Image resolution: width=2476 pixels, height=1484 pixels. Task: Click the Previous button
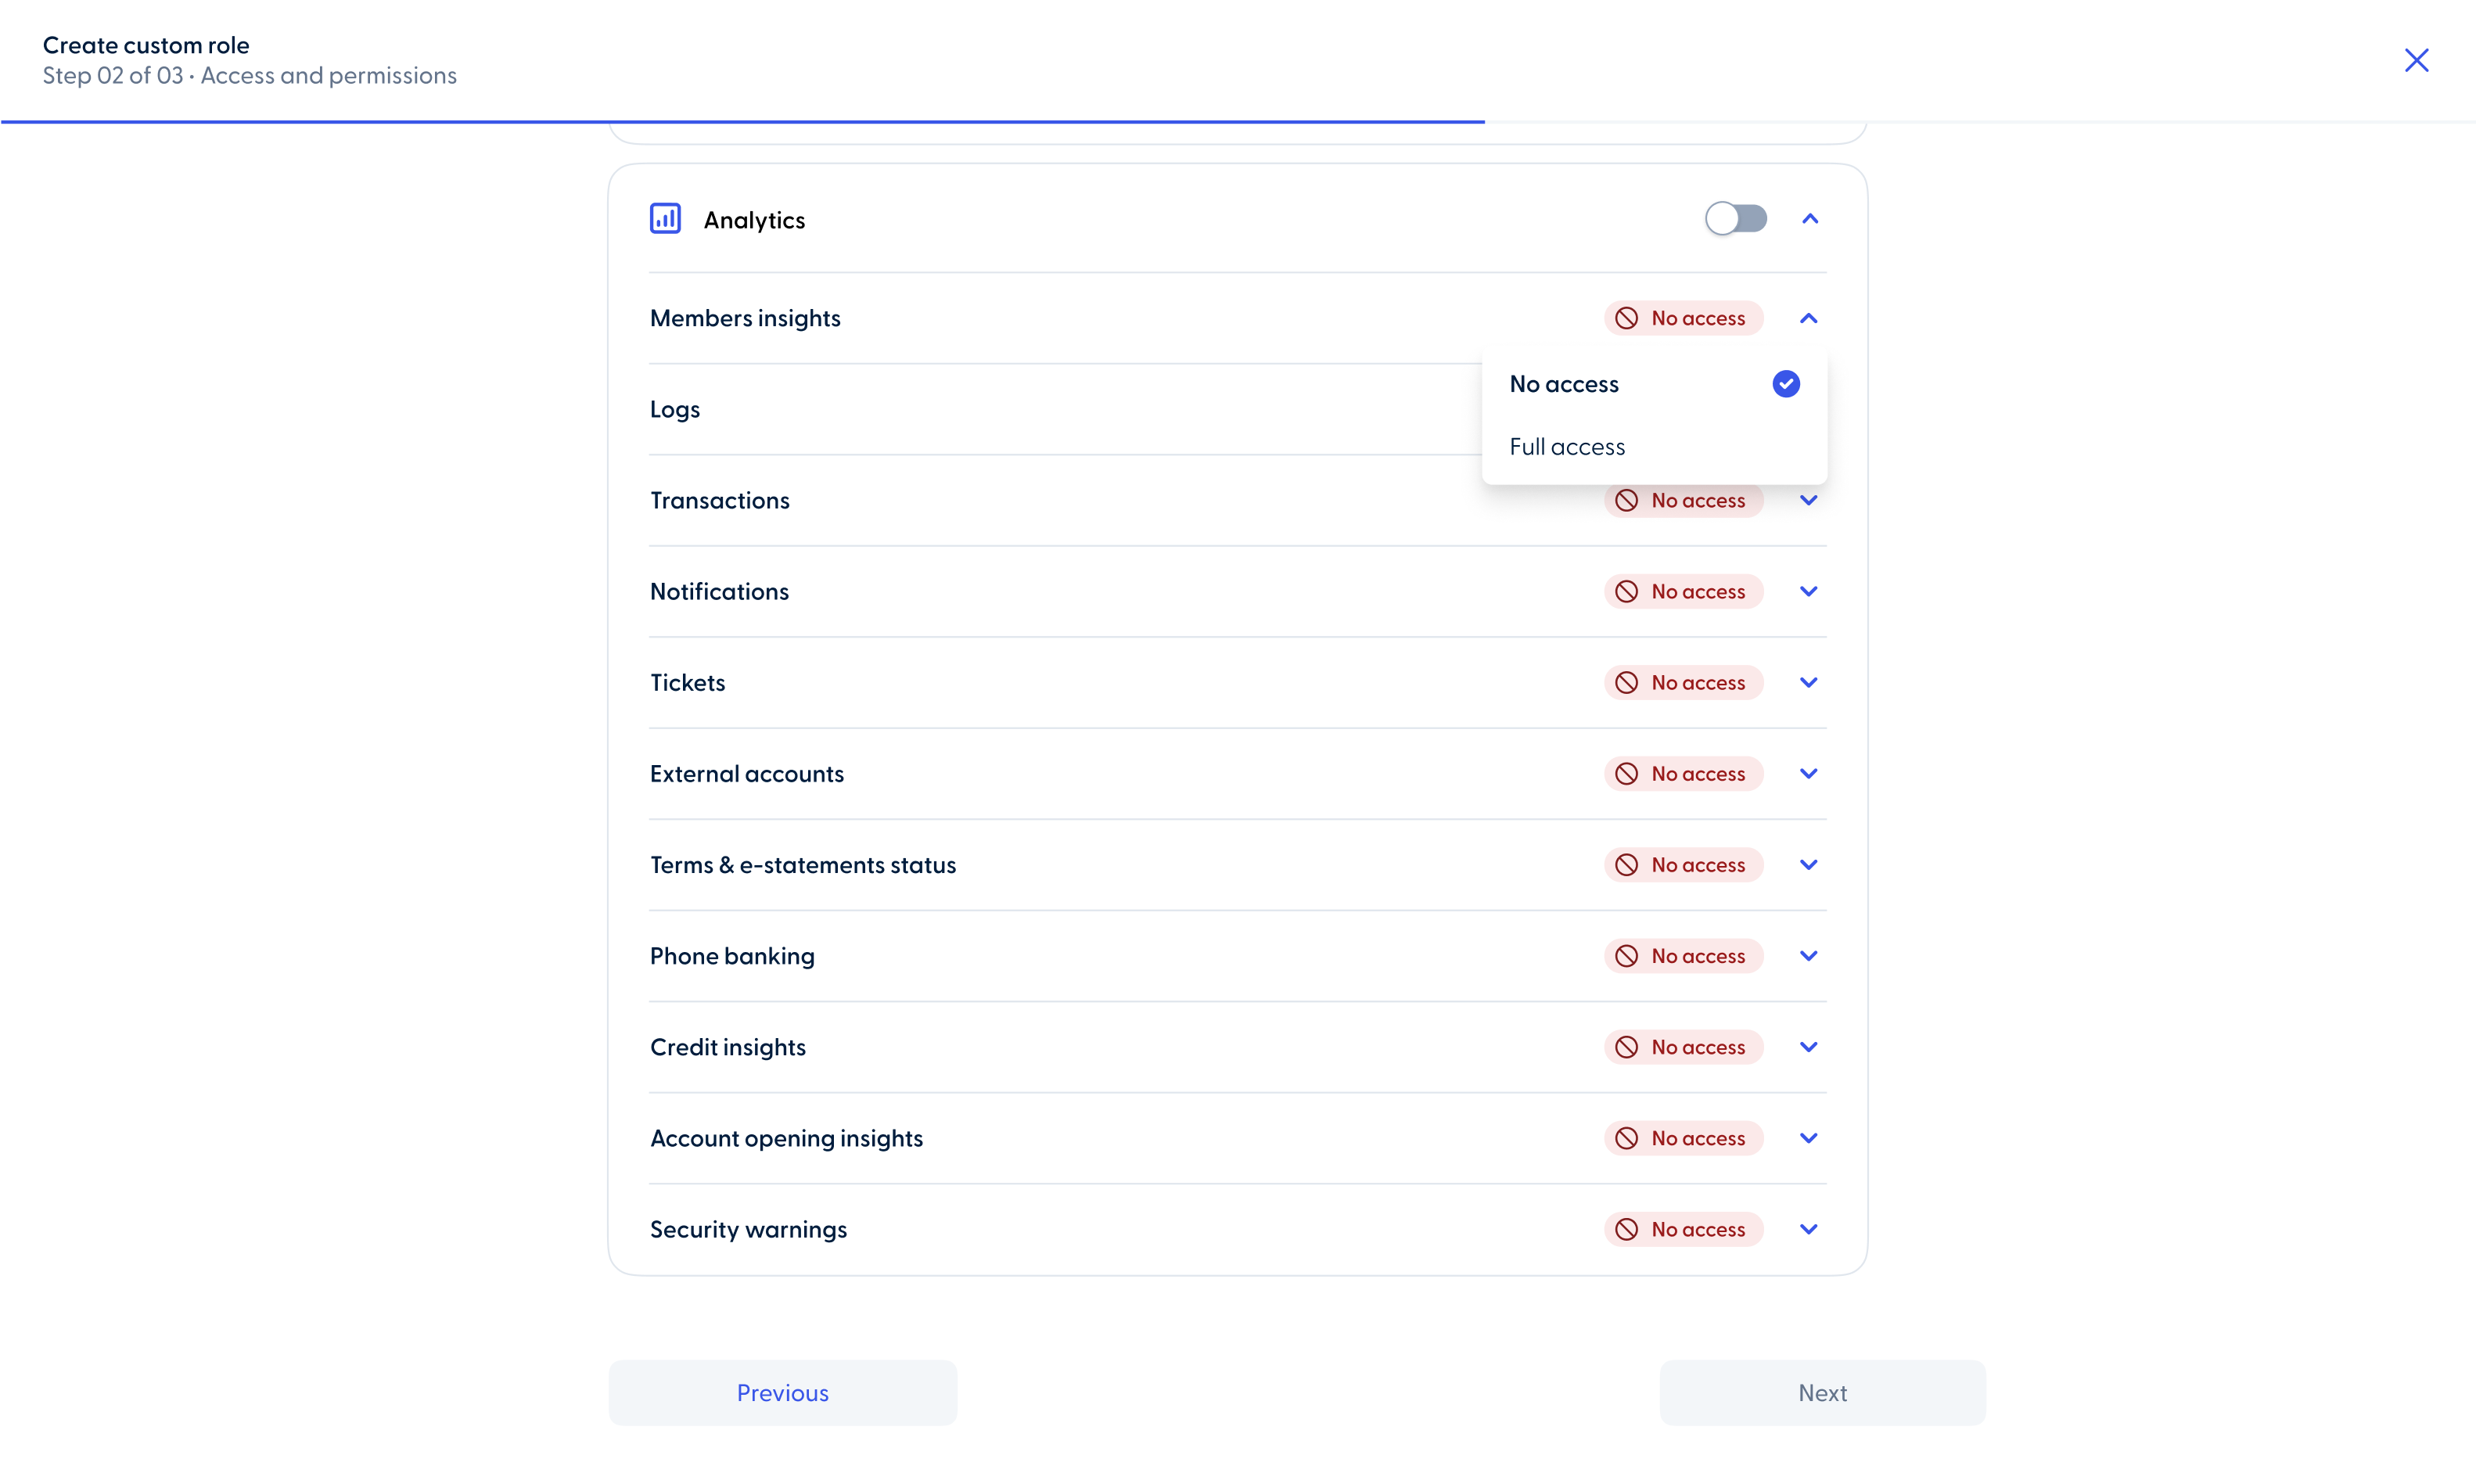[782, 1392]
